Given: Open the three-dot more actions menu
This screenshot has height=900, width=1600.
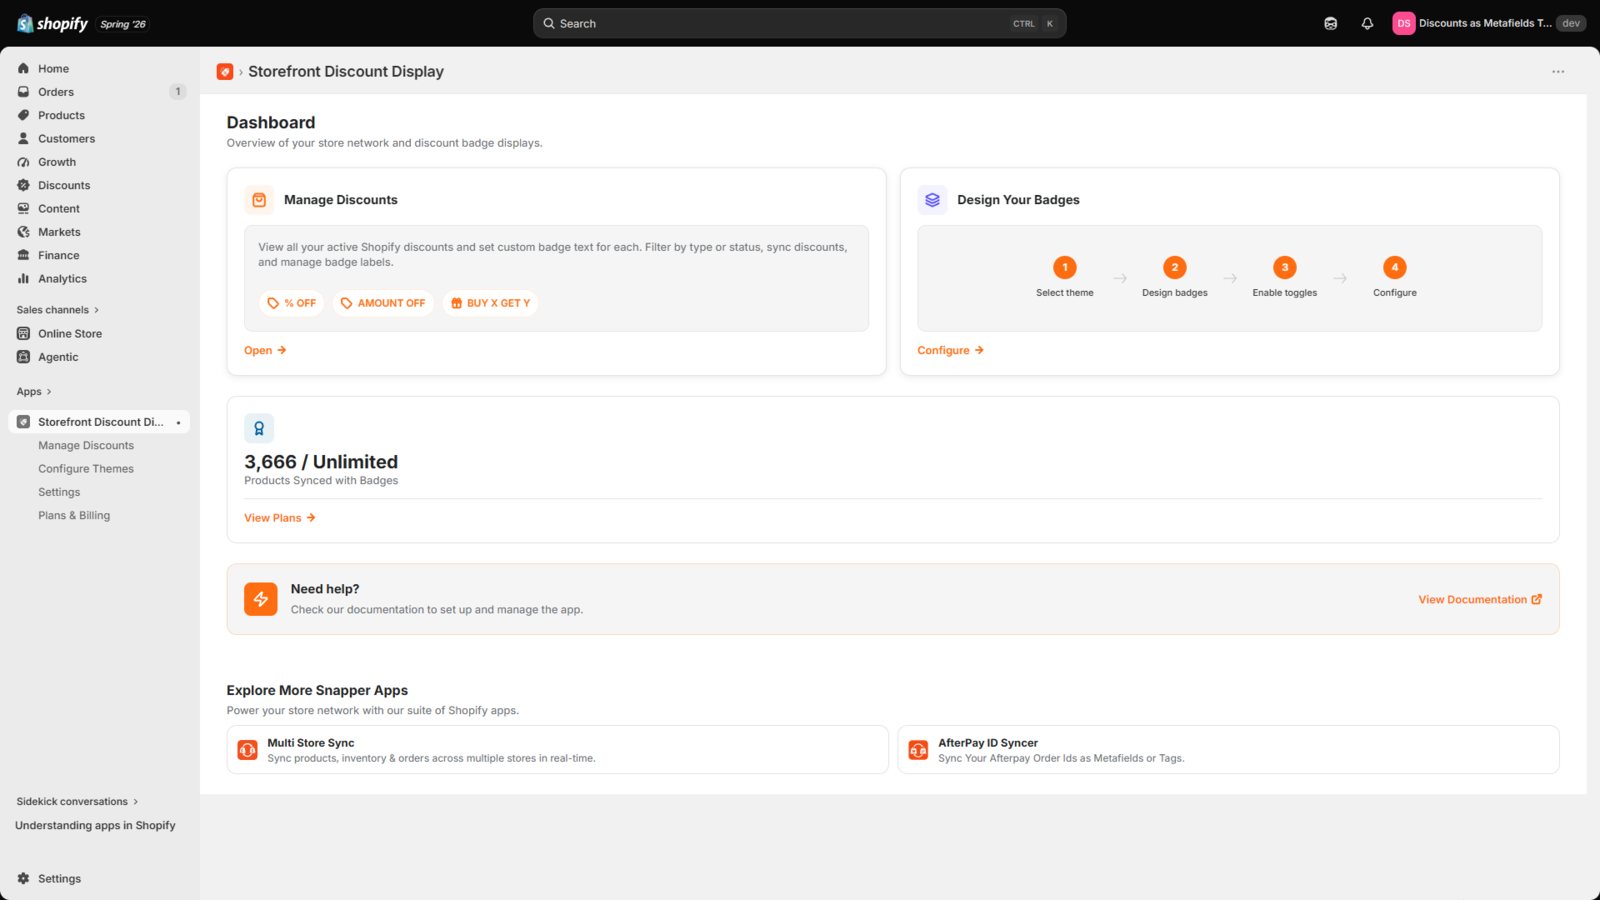Looking at the screenshot, I should [x=1558, y=72].
